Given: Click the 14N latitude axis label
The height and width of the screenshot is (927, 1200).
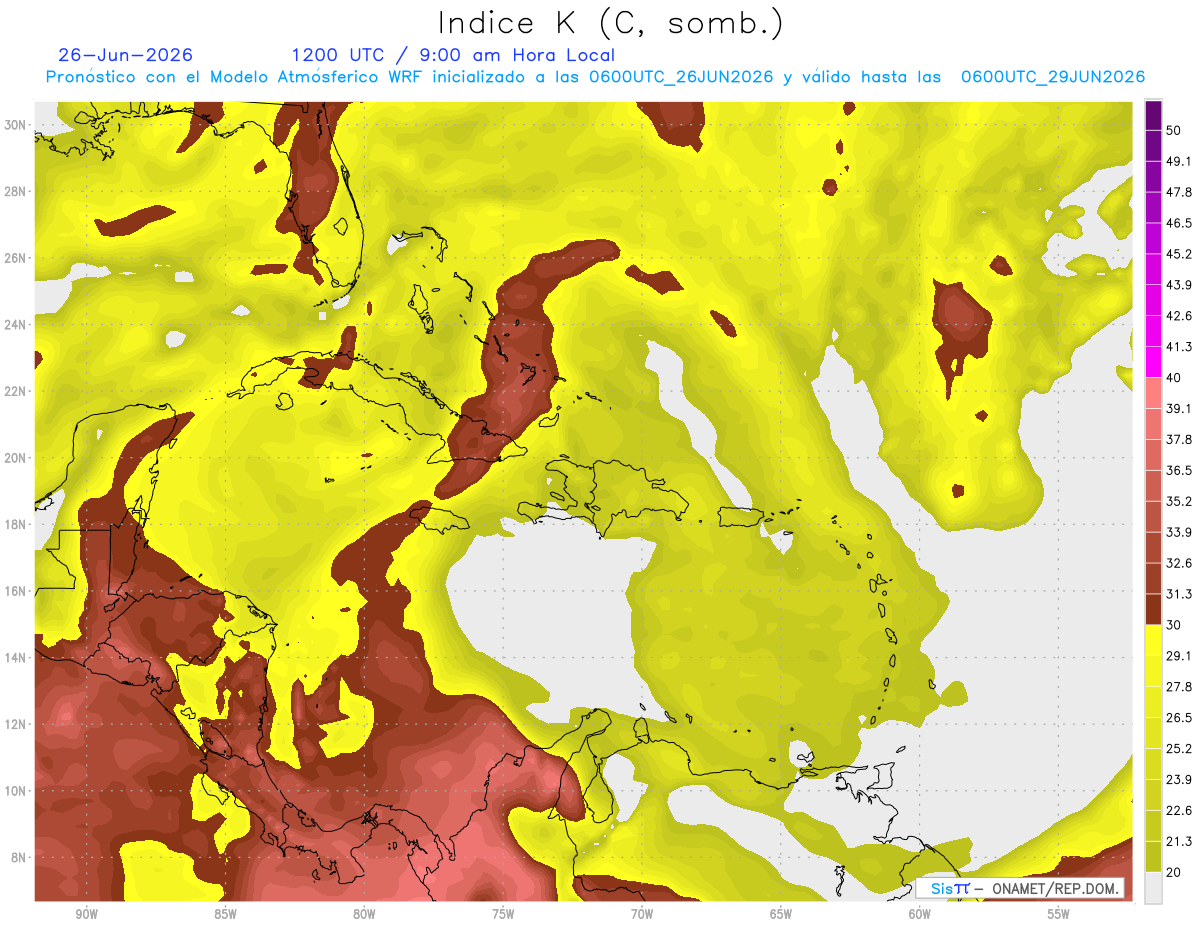Looking at the screenshot, I should tap(16, 658).
